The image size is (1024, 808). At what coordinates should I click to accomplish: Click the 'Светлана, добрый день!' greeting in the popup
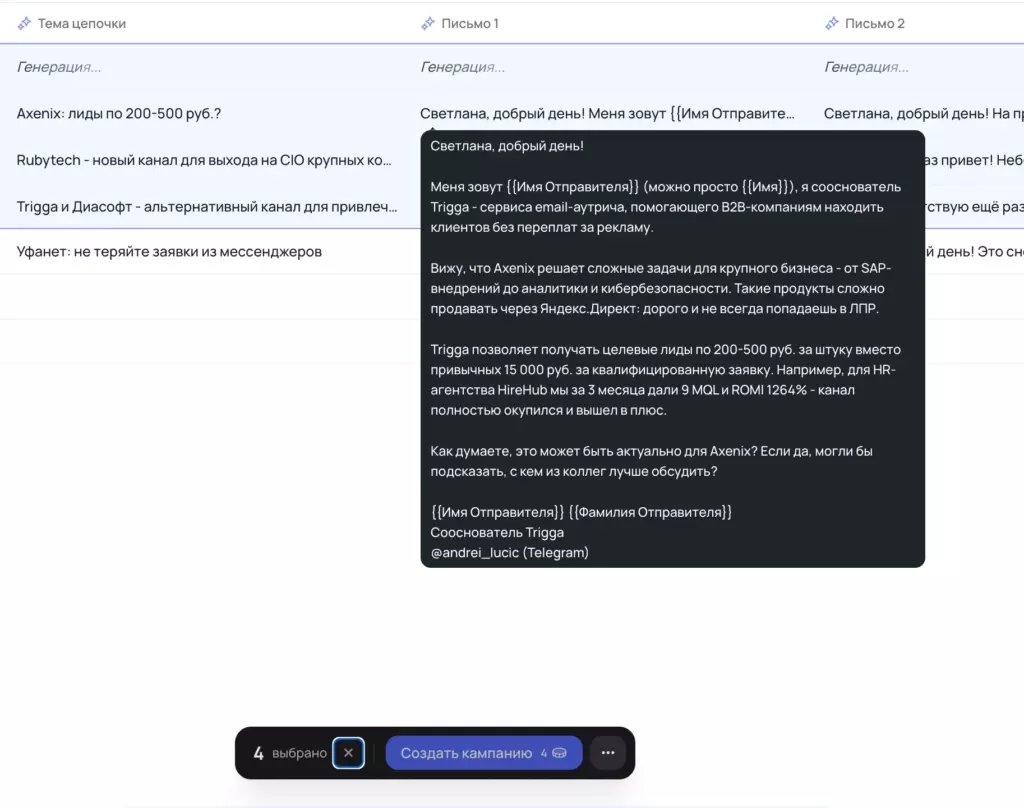[x=507, y=146]
